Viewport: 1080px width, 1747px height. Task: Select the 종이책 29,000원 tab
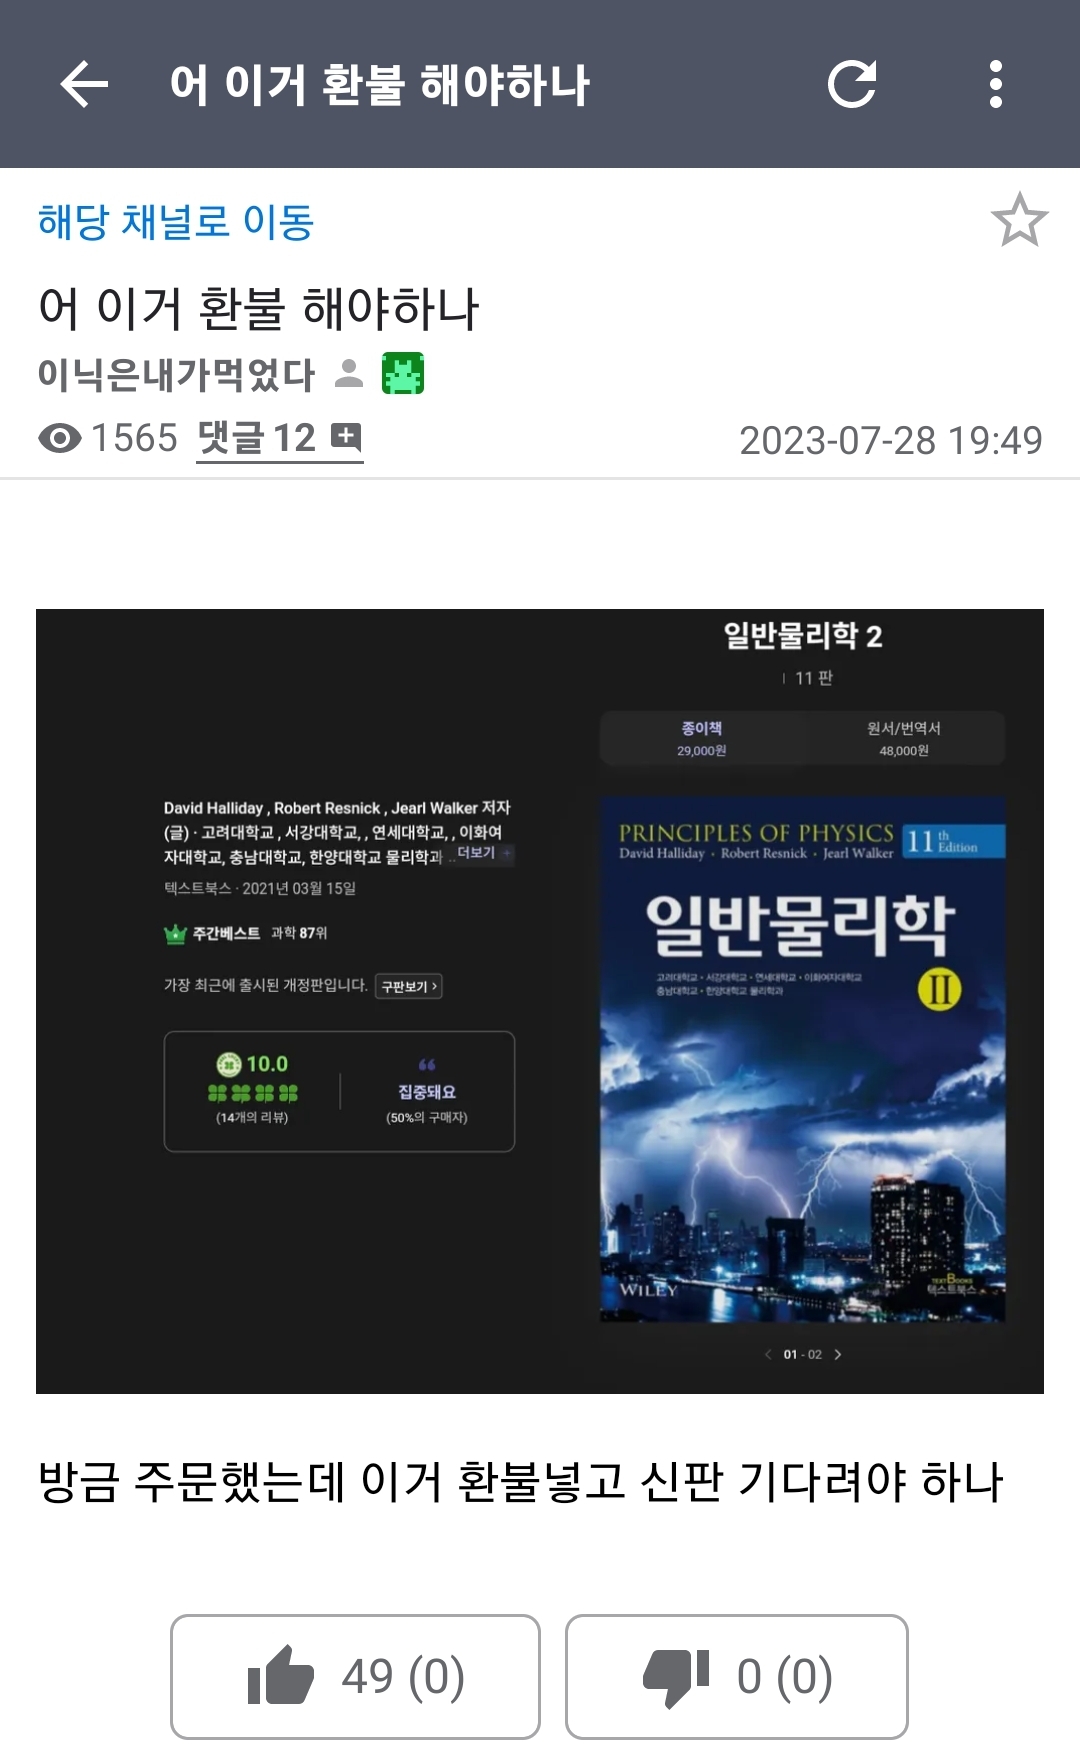point(702,738)
